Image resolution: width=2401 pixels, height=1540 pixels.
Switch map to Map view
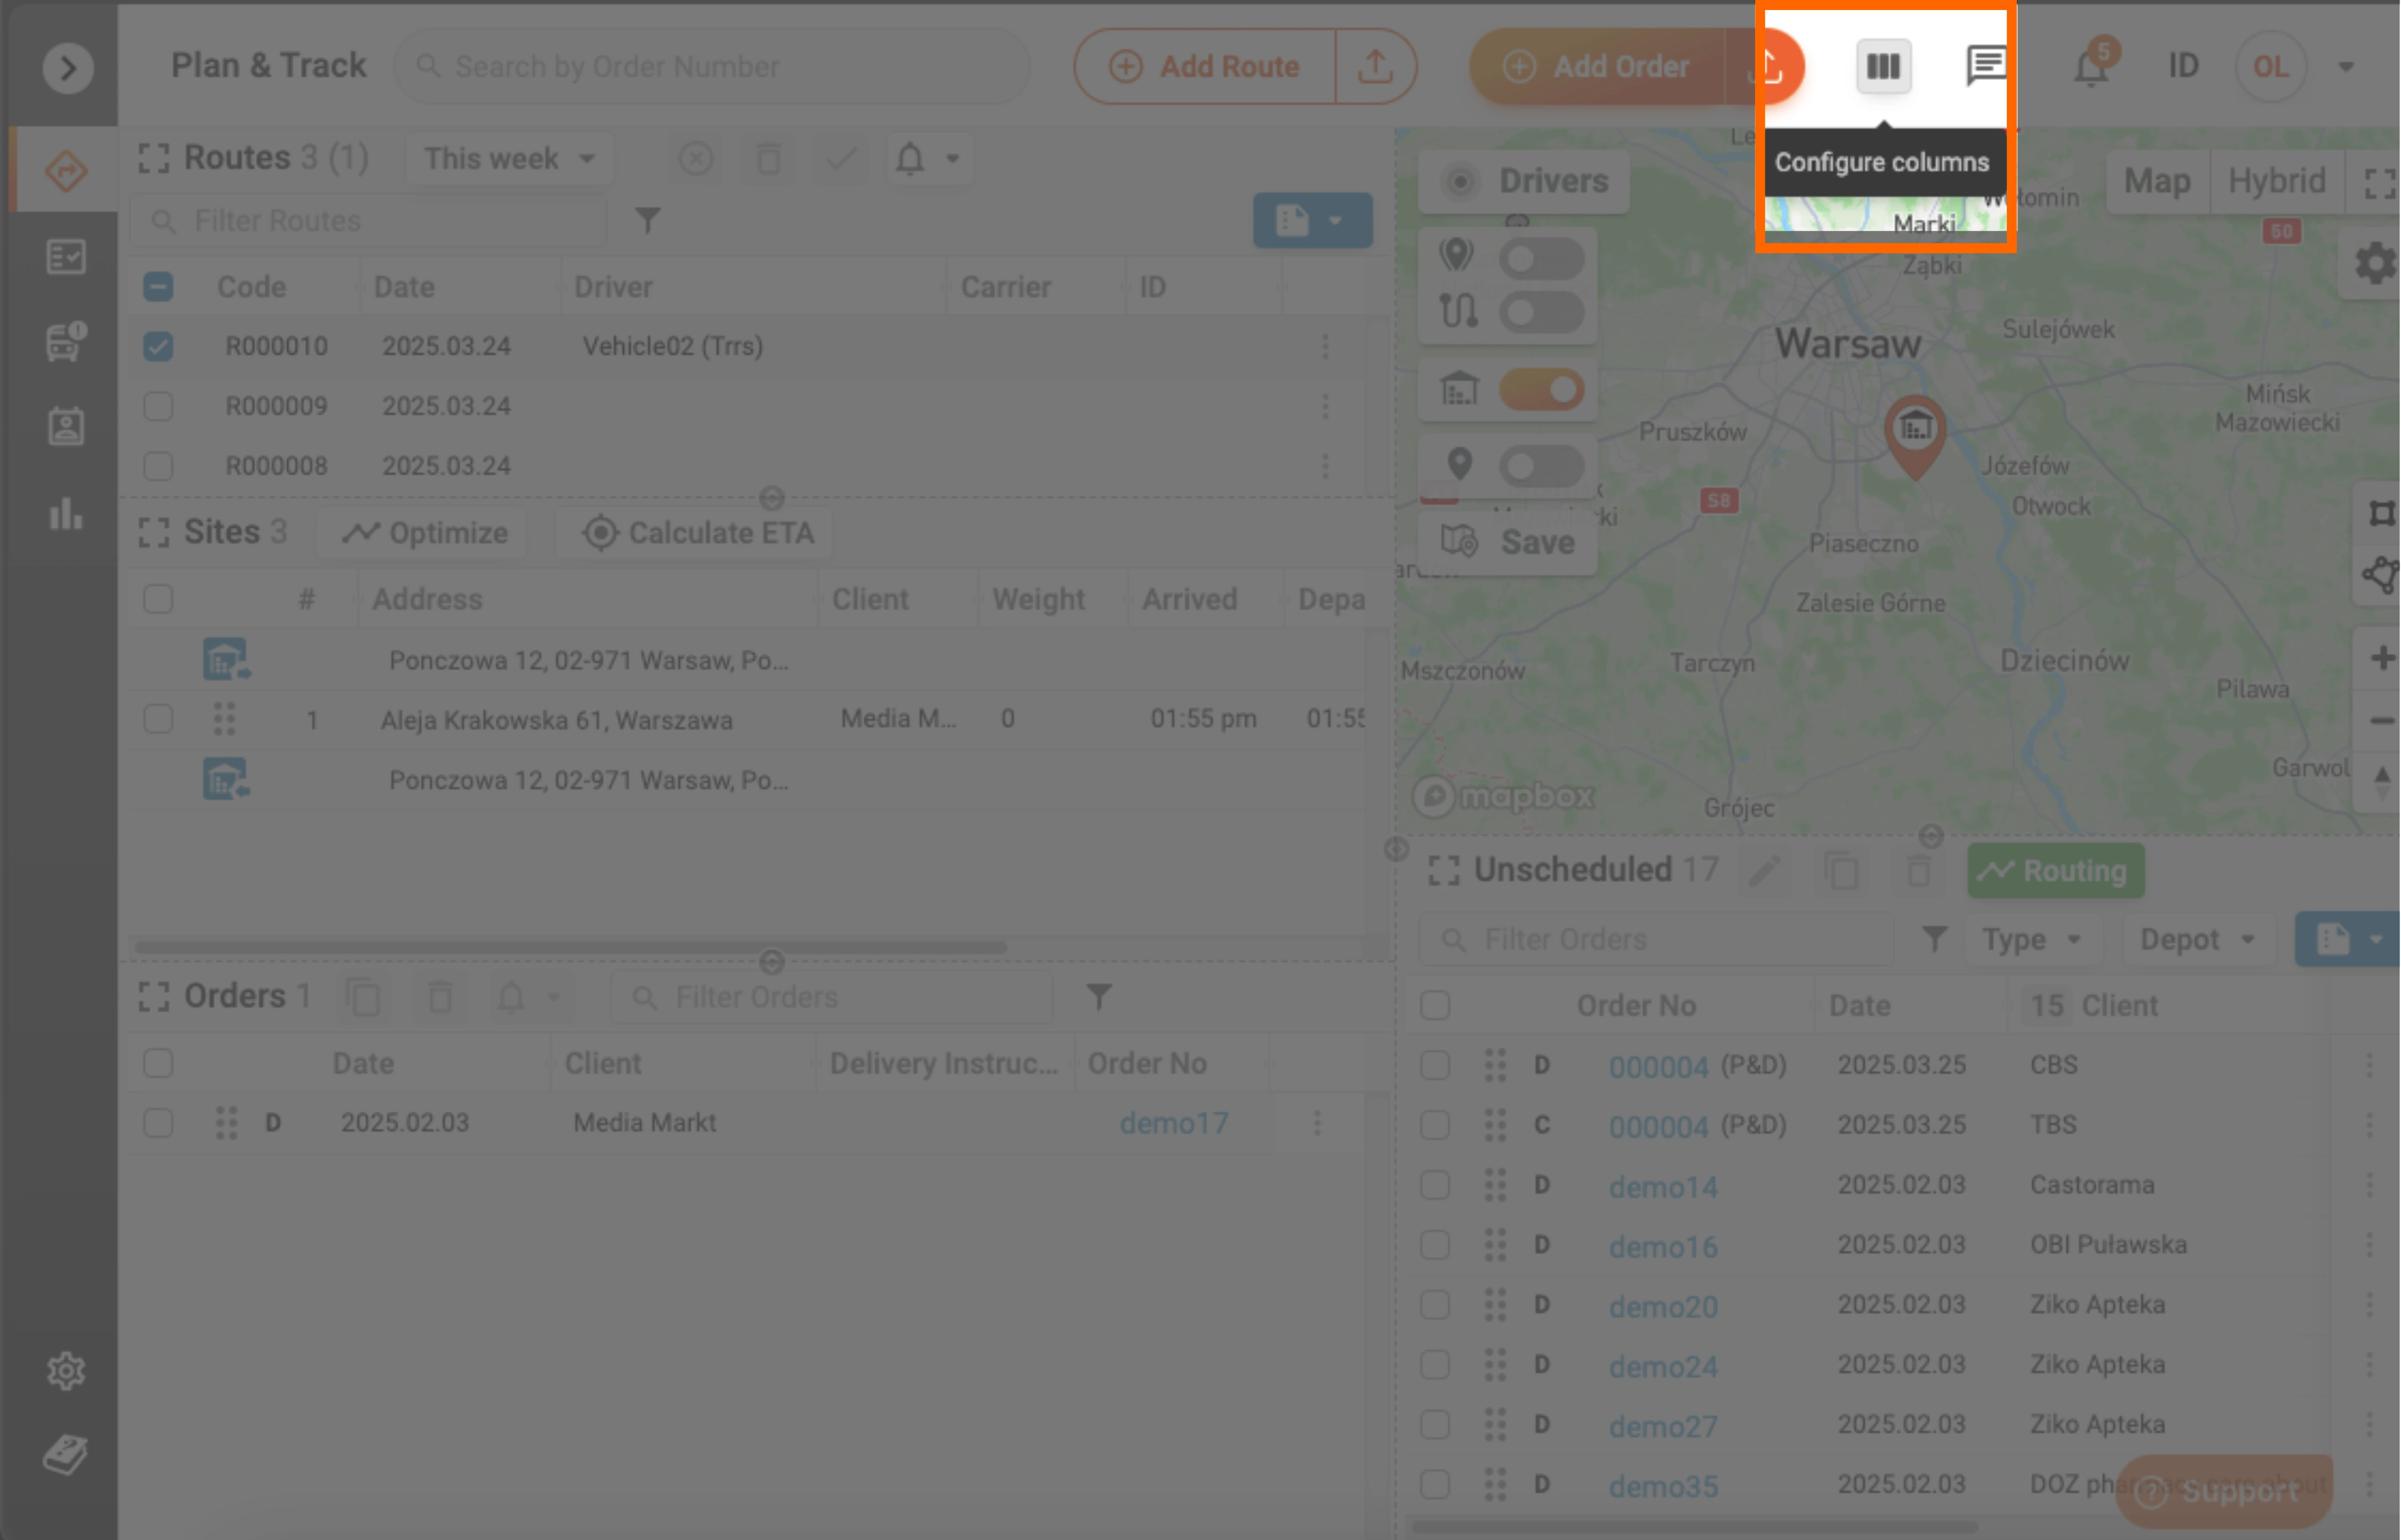2157,181
